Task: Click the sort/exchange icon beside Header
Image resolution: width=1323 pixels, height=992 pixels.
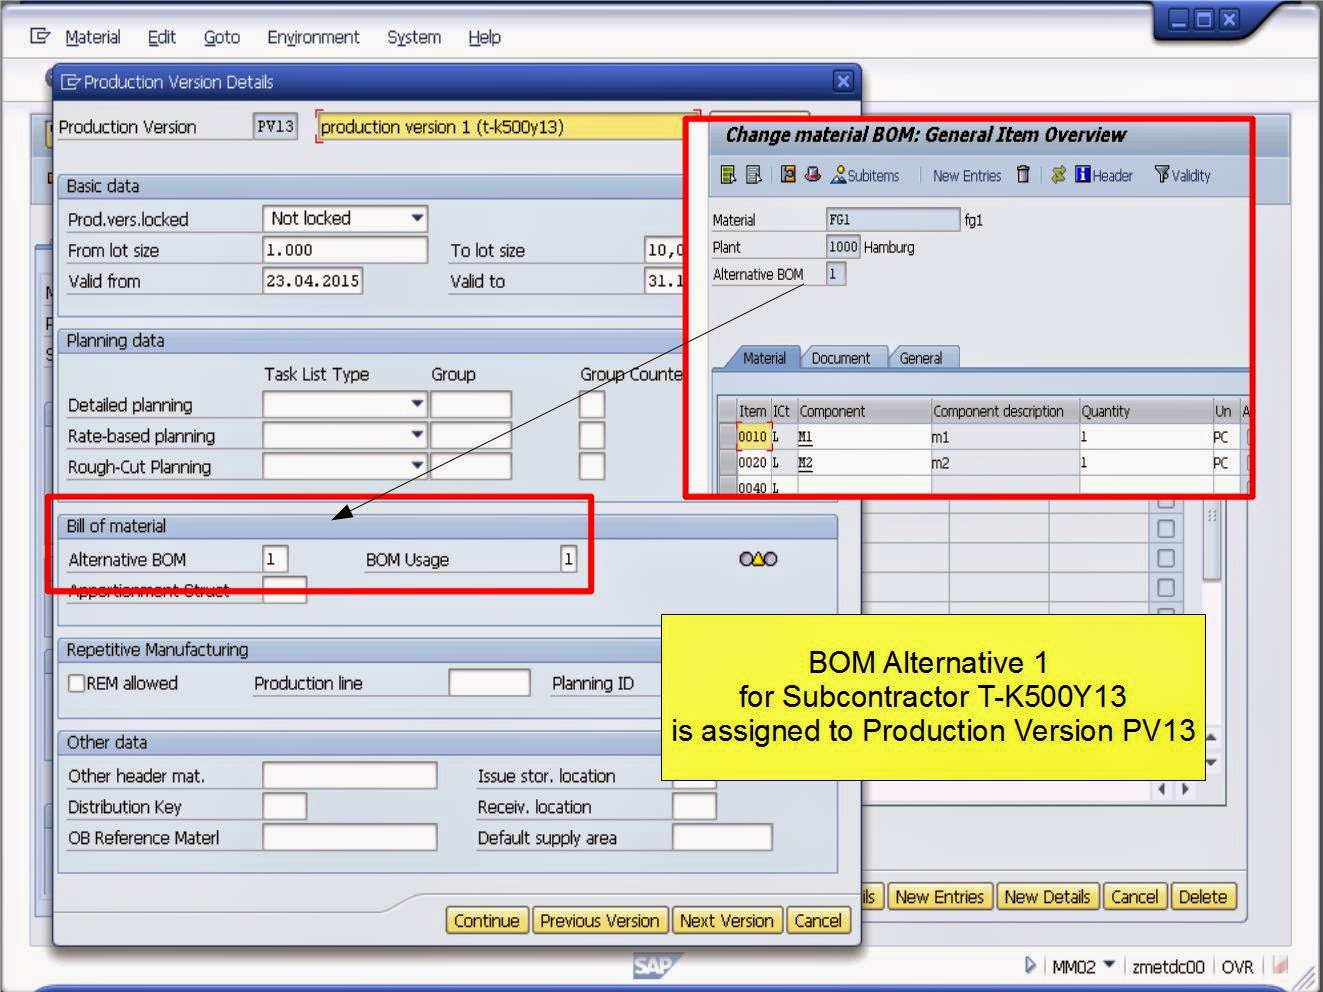Action: point(1057,175)
